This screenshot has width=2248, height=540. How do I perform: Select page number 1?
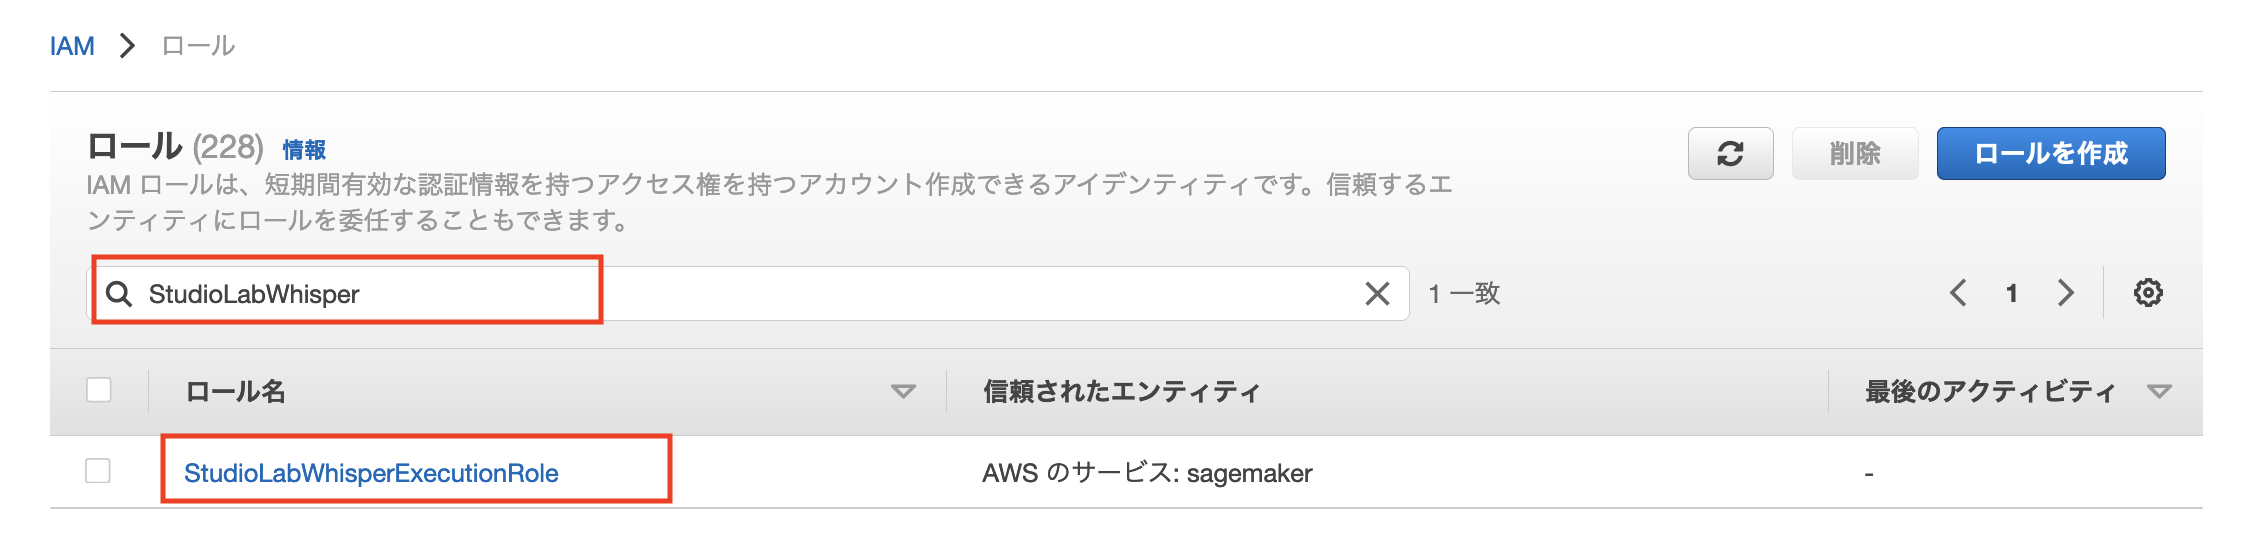[2012, 293]
